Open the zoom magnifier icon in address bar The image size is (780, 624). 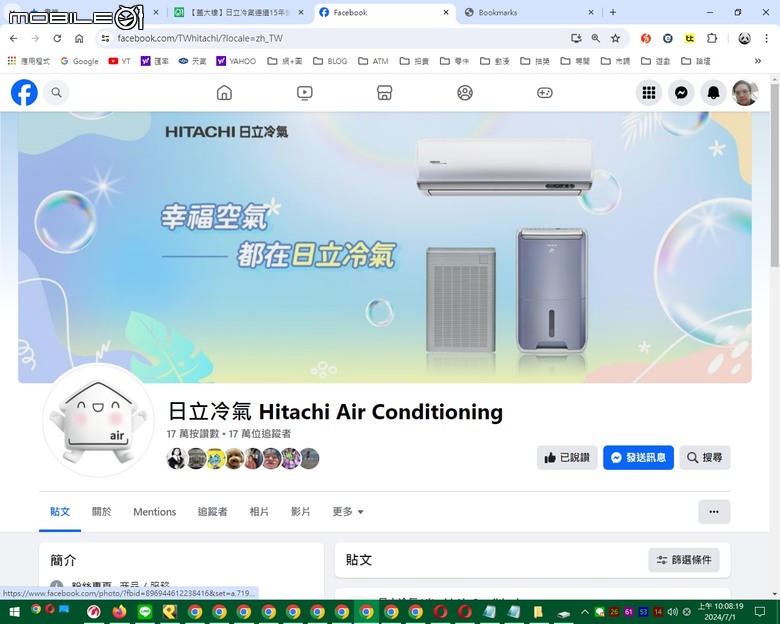point(595,38)
